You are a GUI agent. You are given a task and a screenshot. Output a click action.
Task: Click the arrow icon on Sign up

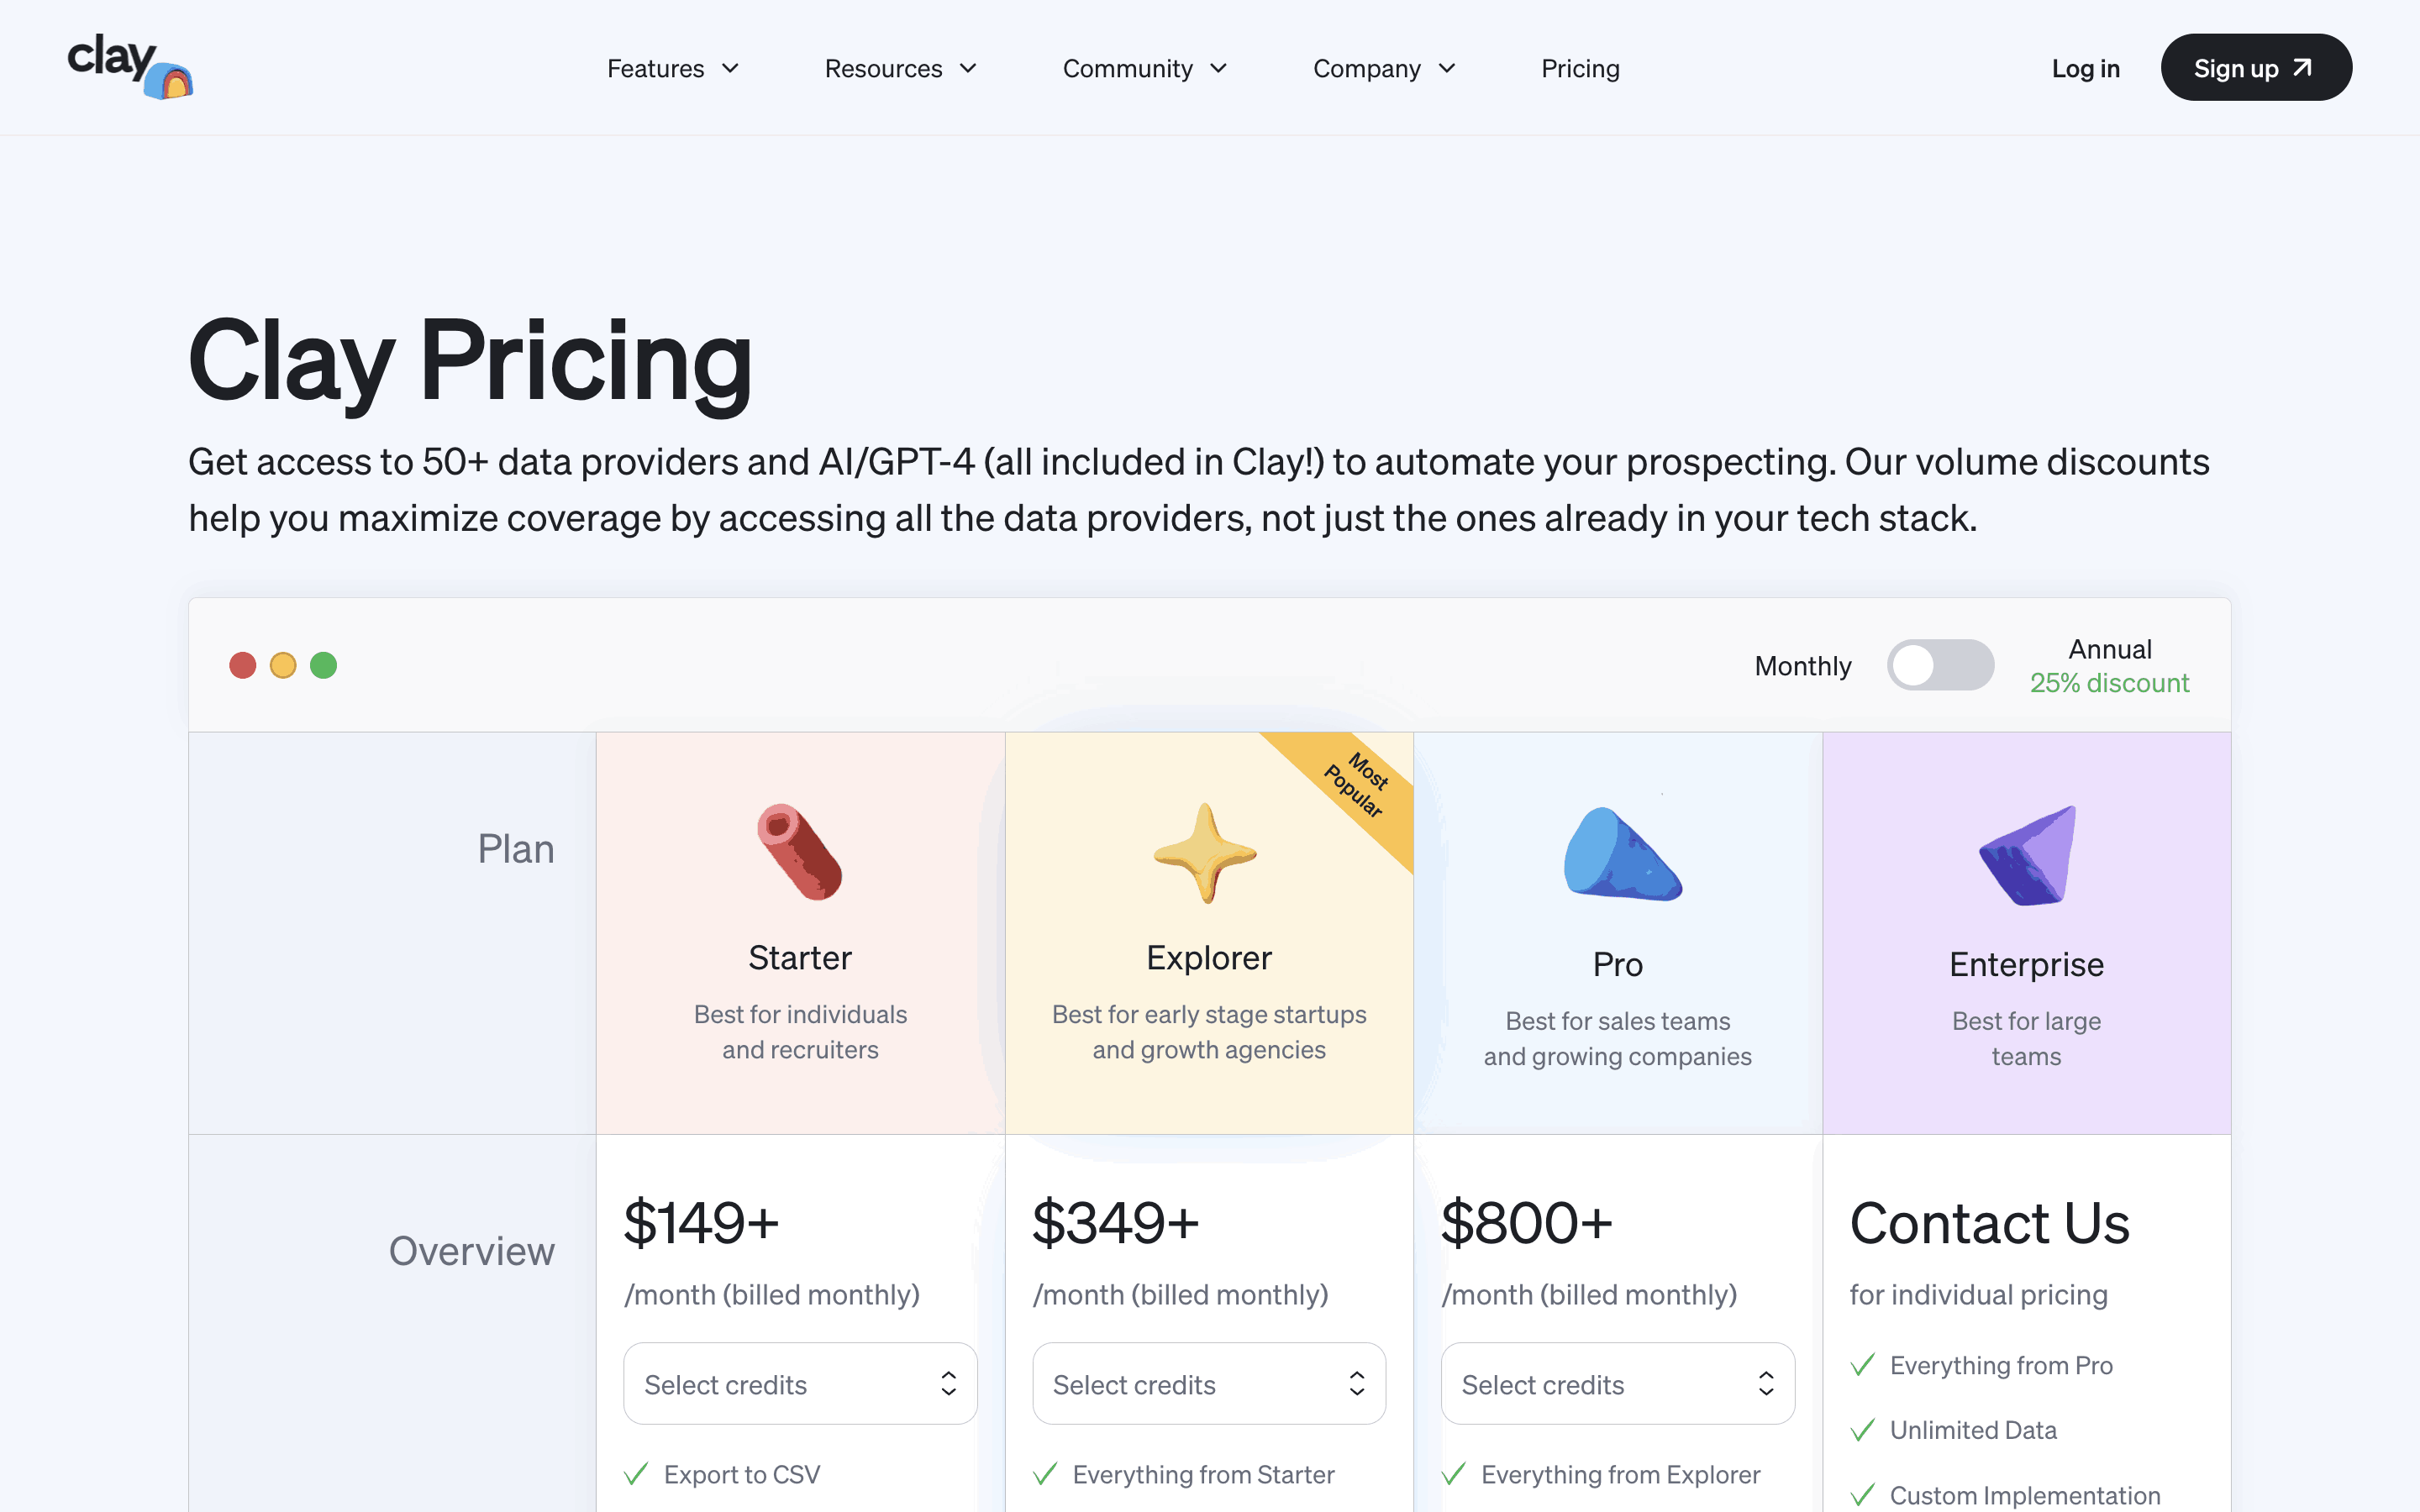2303,68
